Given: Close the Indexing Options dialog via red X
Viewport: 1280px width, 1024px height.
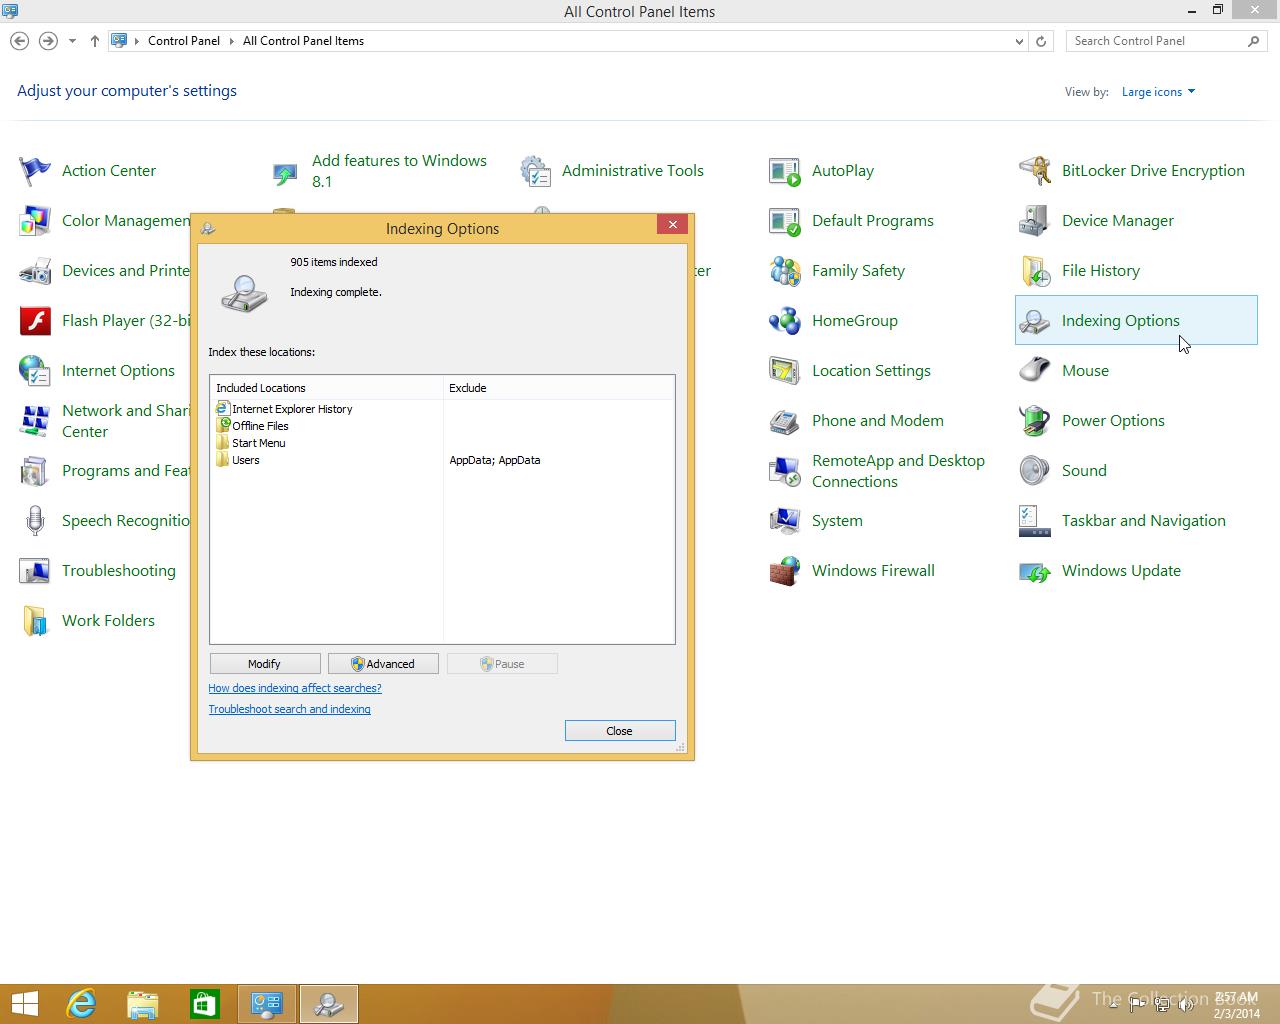Looking at the screenshot, I should (673, 224).
